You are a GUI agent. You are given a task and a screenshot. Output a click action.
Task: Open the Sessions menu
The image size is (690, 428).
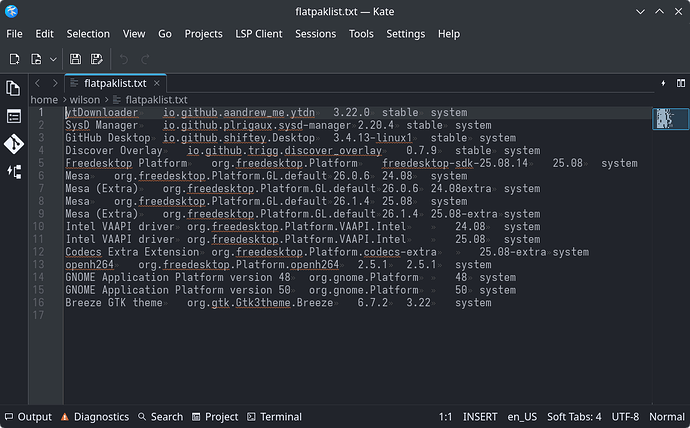point(316,34)
